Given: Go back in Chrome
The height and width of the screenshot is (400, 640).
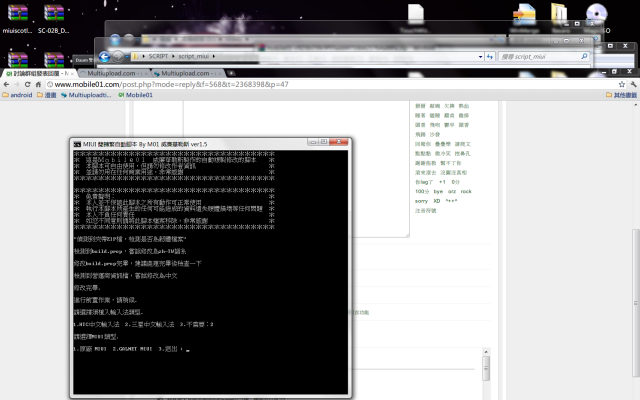Looking at the screenshot, I should pos(6,84).
